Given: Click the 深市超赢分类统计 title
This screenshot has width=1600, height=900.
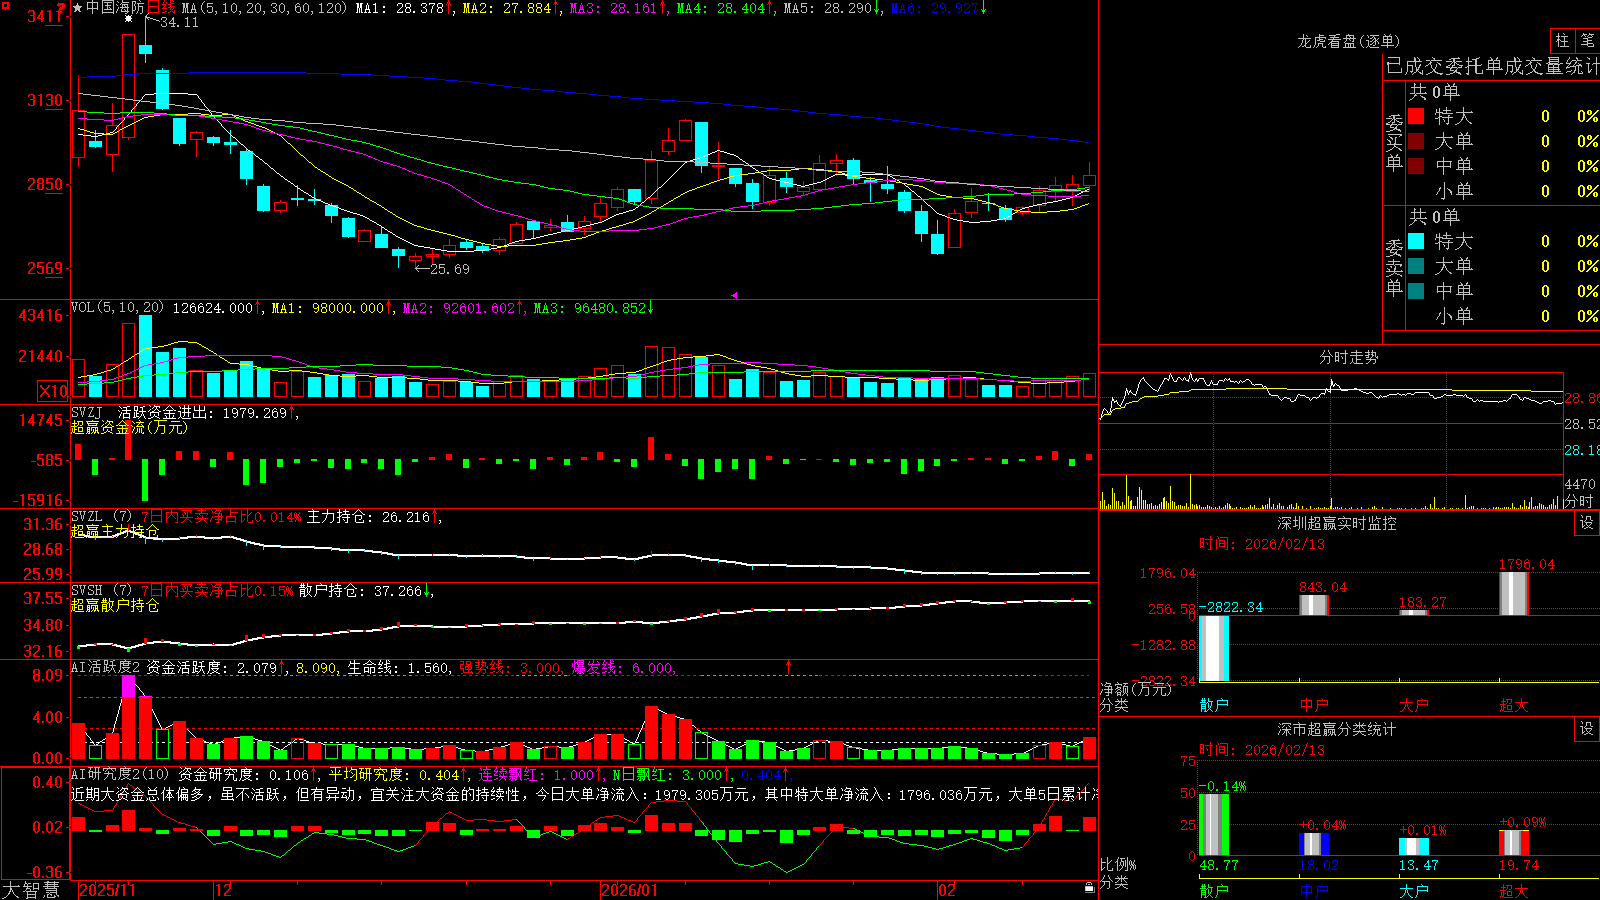Looking at the screenshot, I should pyautogui.click(x=1337, y=729).
